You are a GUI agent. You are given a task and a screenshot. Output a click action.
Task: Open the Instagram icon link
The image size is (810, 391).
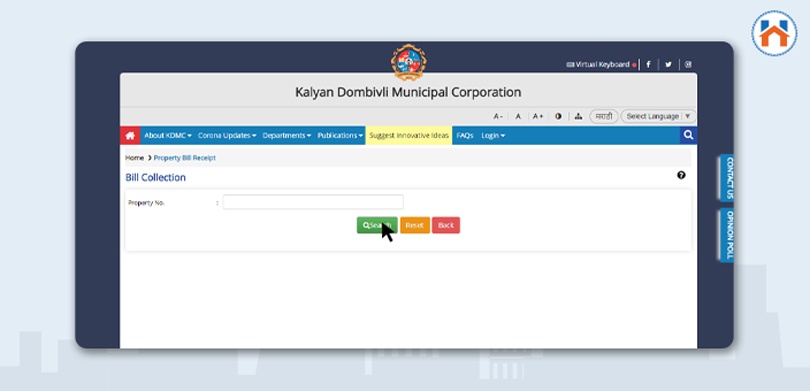point(688,65)
